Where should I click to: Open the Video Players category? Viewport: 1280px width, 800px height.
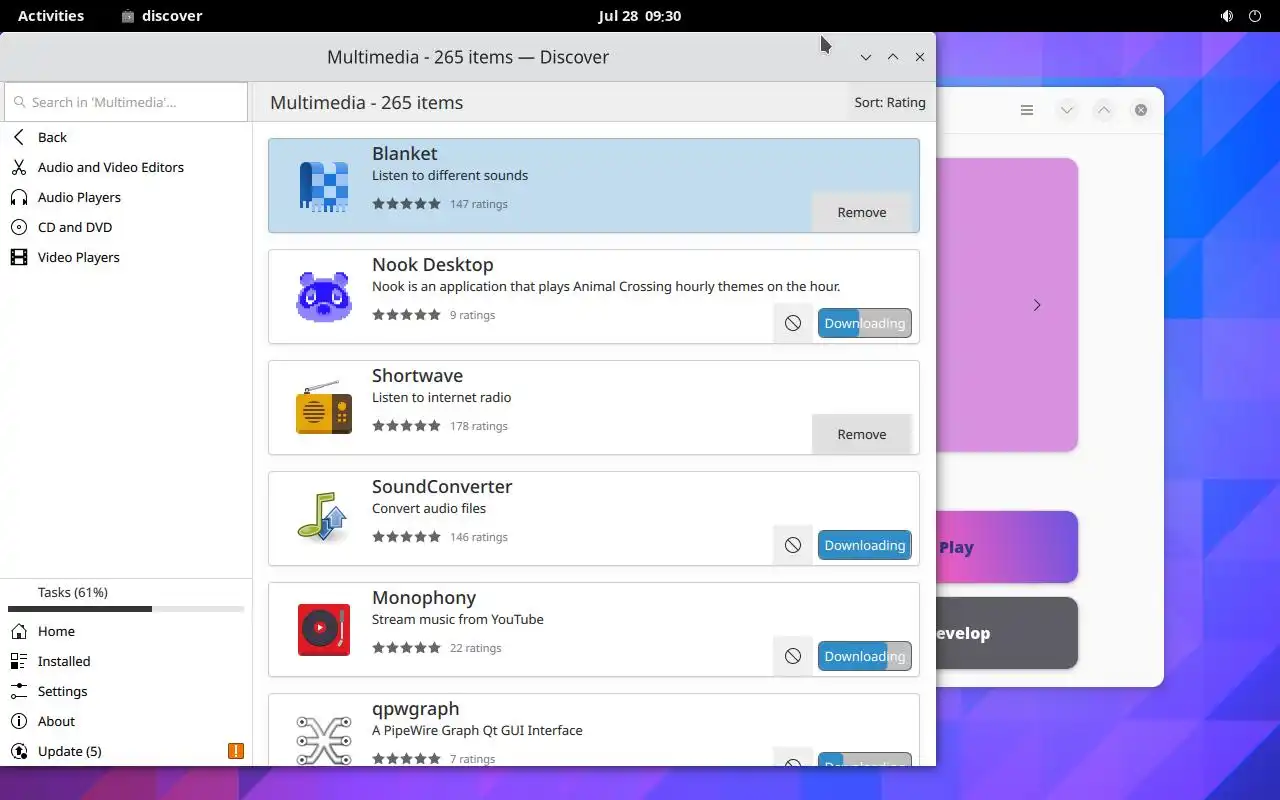pos(126,257)
